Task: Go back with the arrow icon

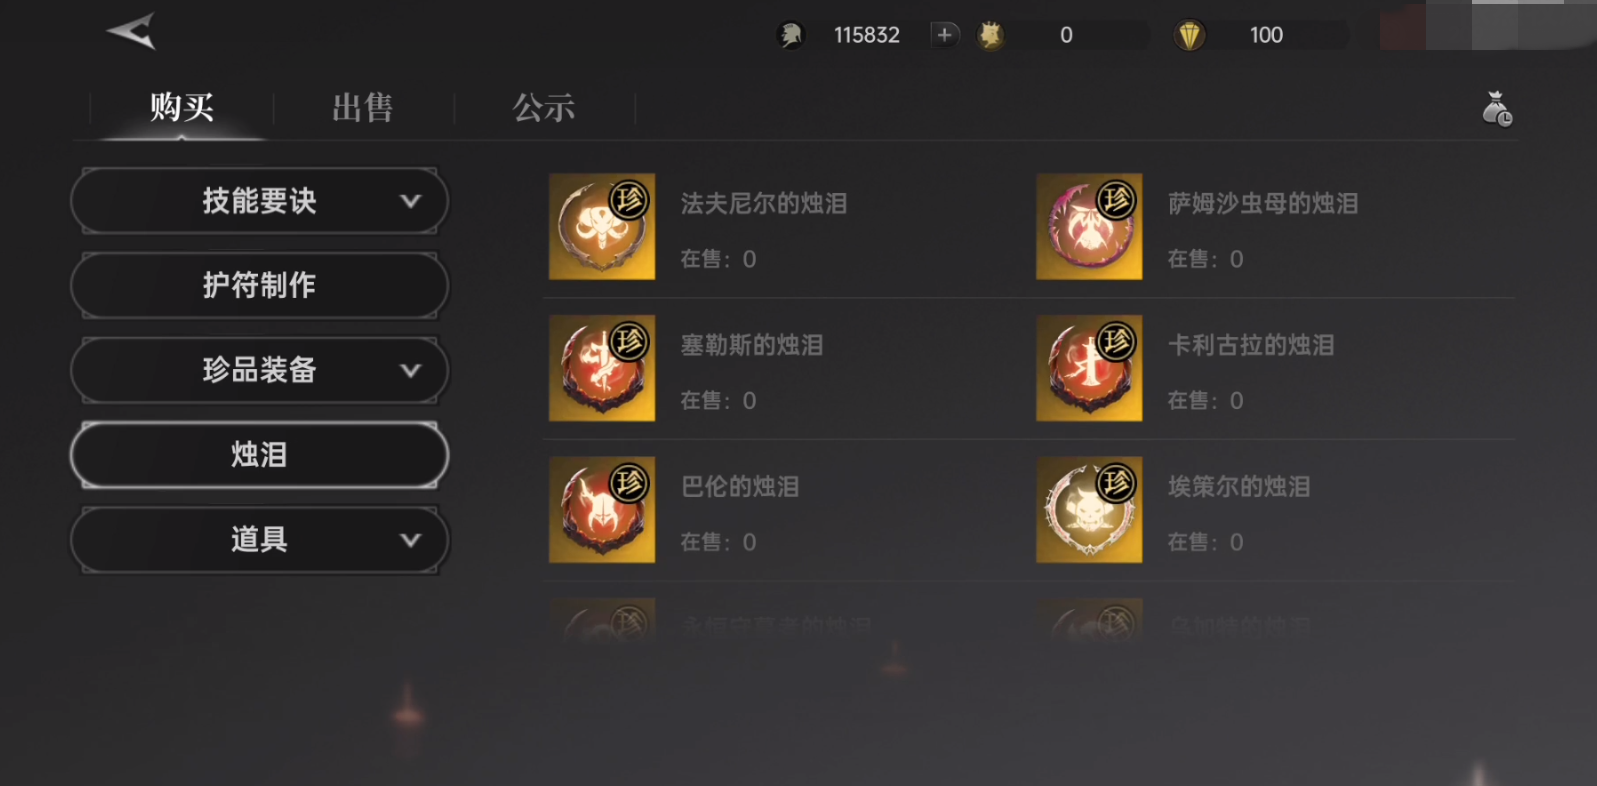Action: (132, 31)
